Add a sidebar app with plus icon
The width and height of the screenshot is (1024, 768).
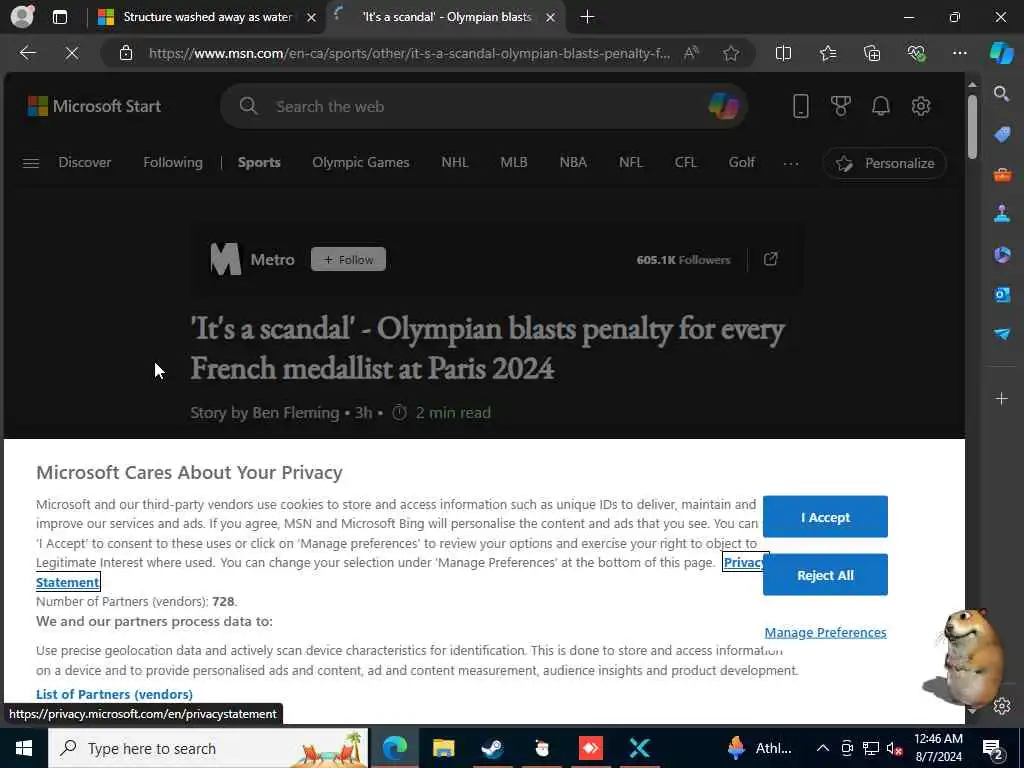(x=1001, y=398)
